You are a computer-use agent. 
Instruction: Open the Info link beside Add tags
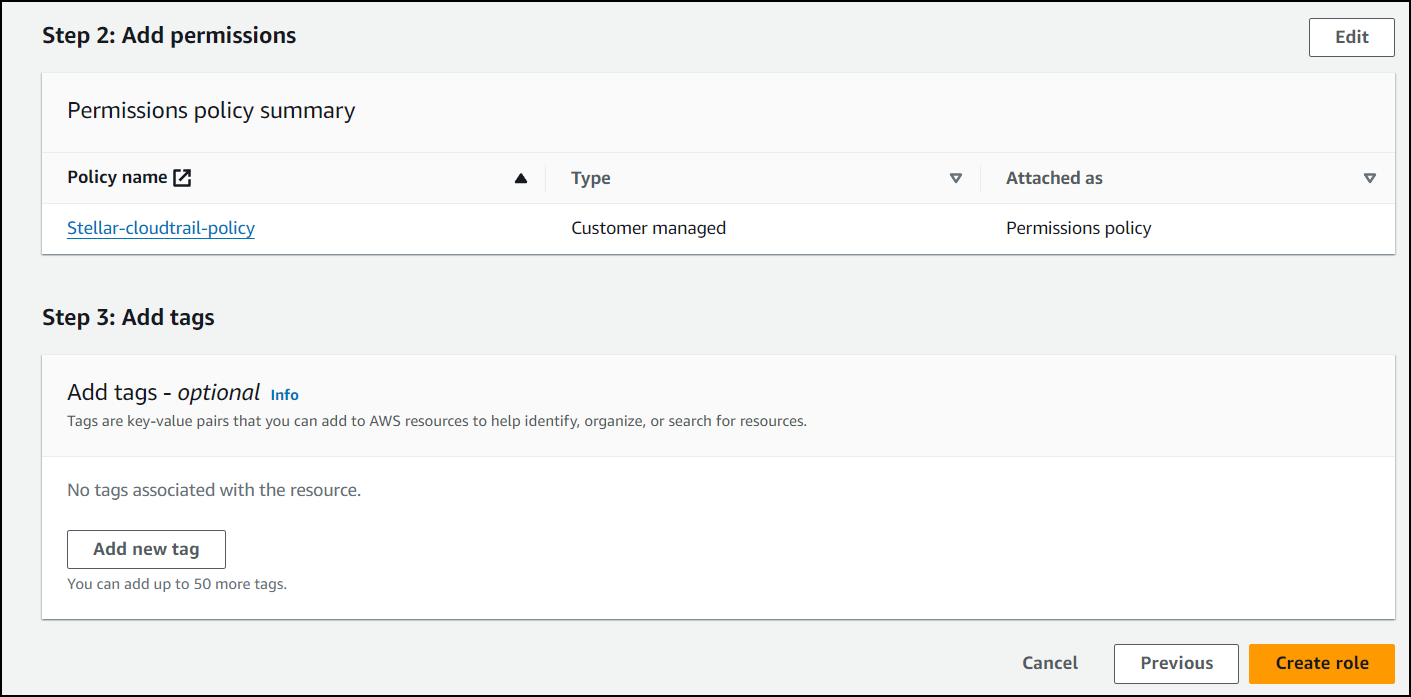click(x=285, y=394)
